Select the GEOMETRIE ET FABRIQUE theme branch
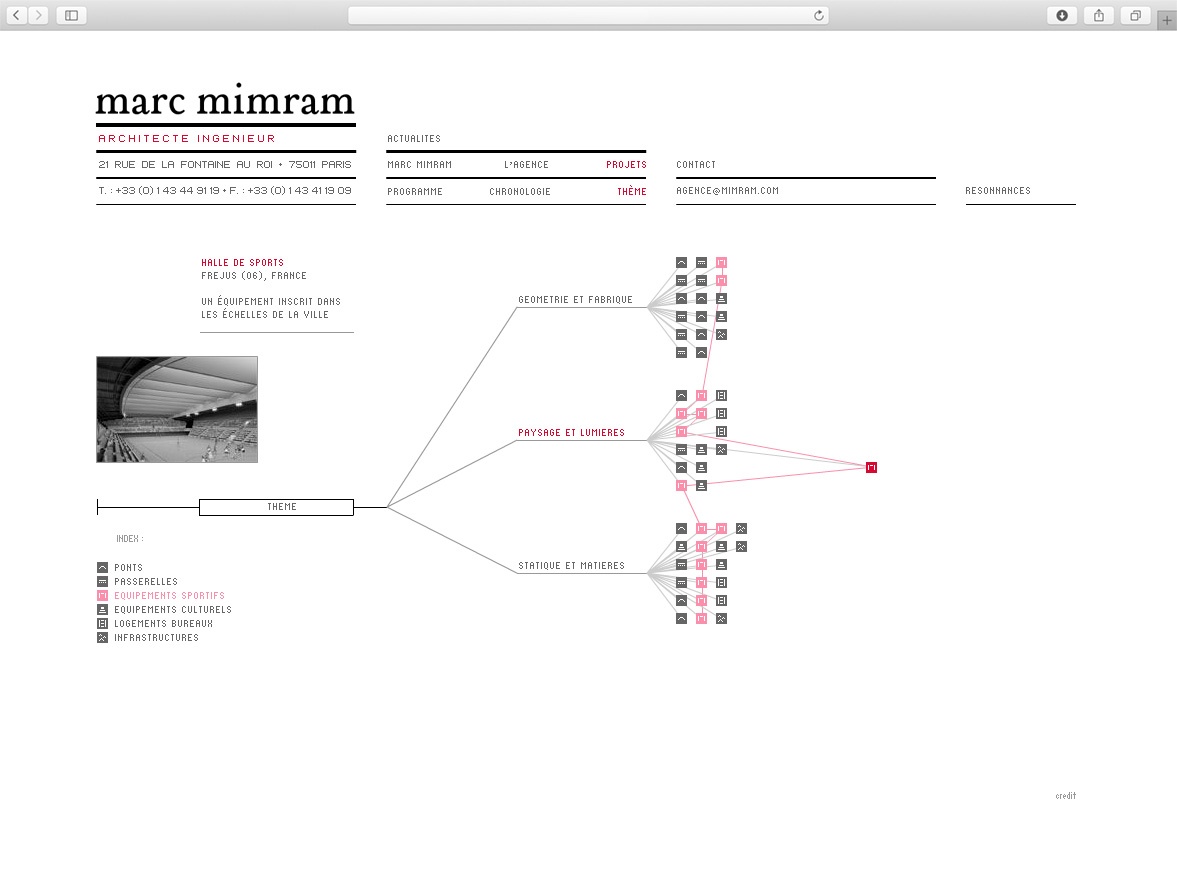1177x872 pixels. point(575,299)
